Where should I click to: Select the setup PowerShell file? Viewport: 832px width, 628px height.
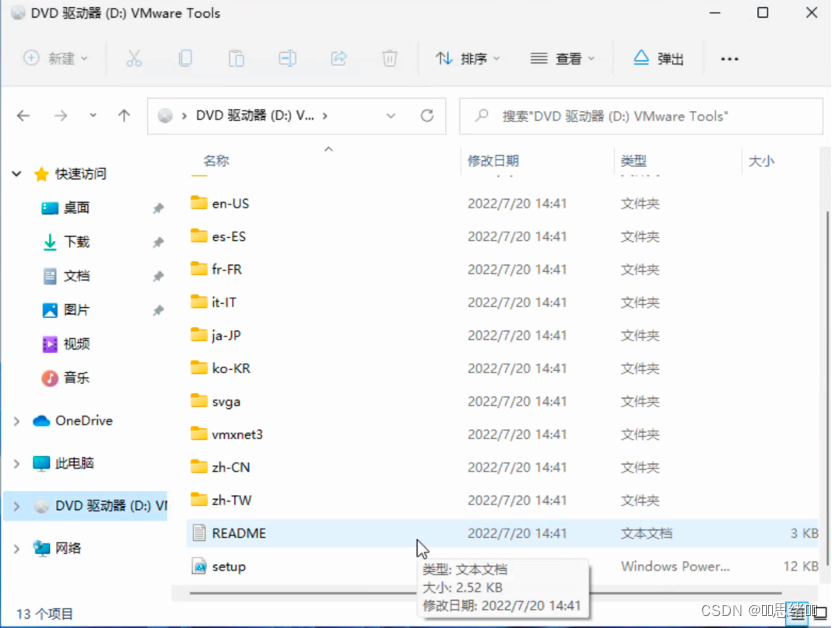pyautogui.click(x=219, y=566)
